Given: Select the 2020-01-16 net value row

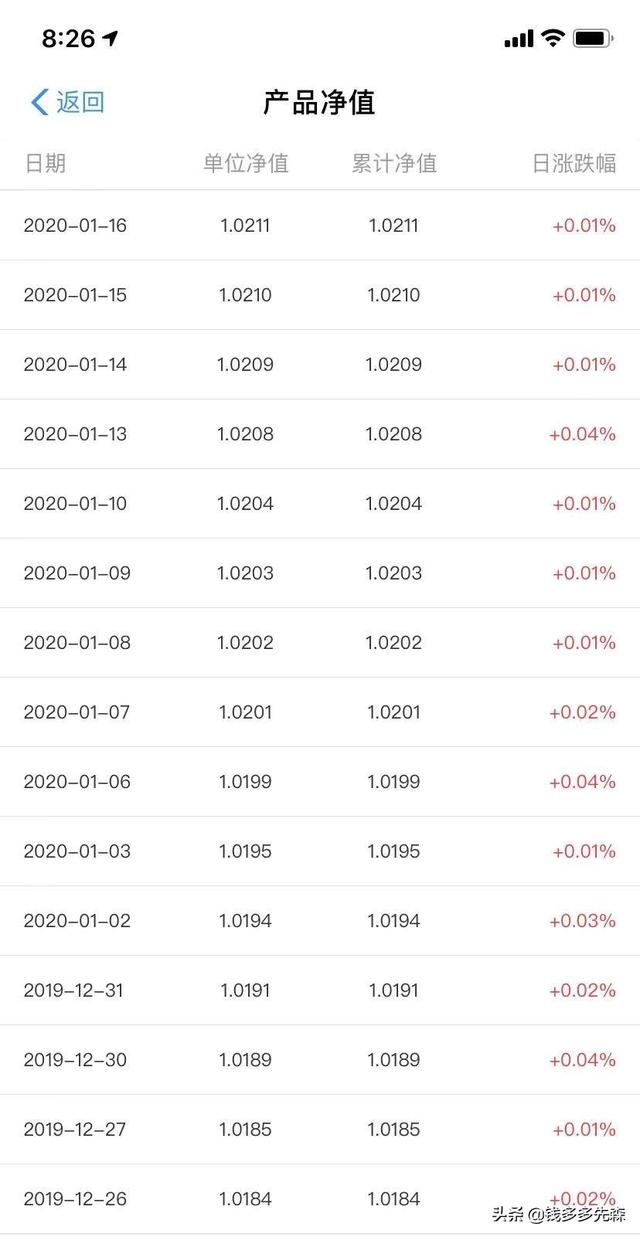Looking at the screenshot, I should pyautogui.click(x=320, y=225).
